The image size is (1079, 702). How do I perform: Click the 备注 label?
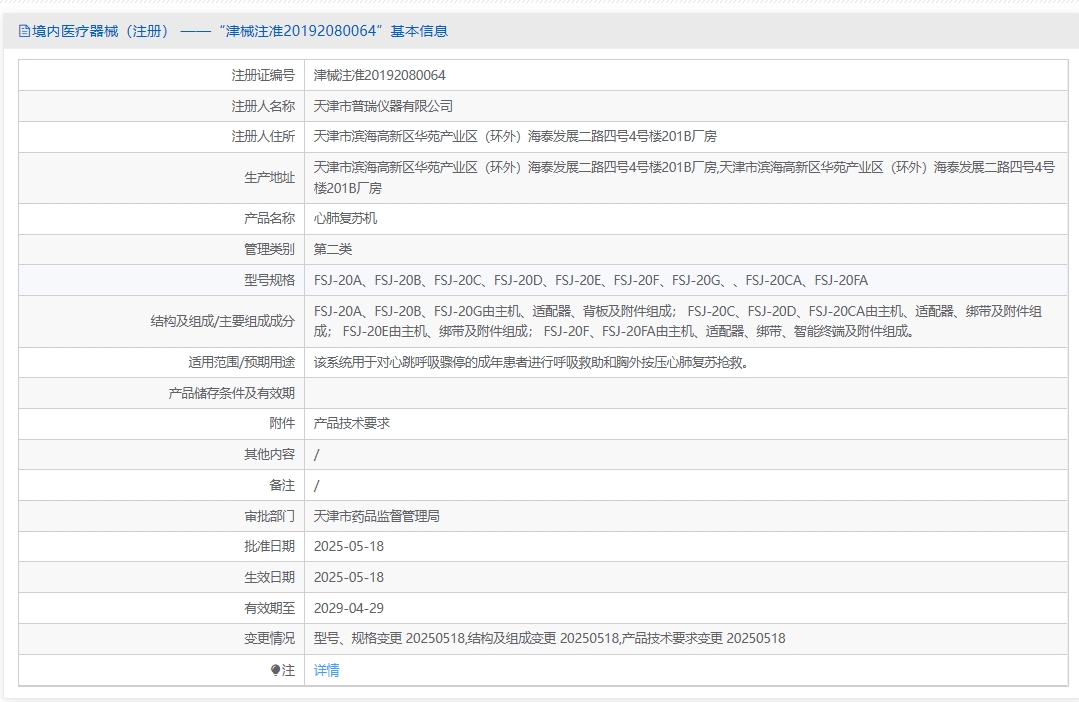[x=282, y=485]
